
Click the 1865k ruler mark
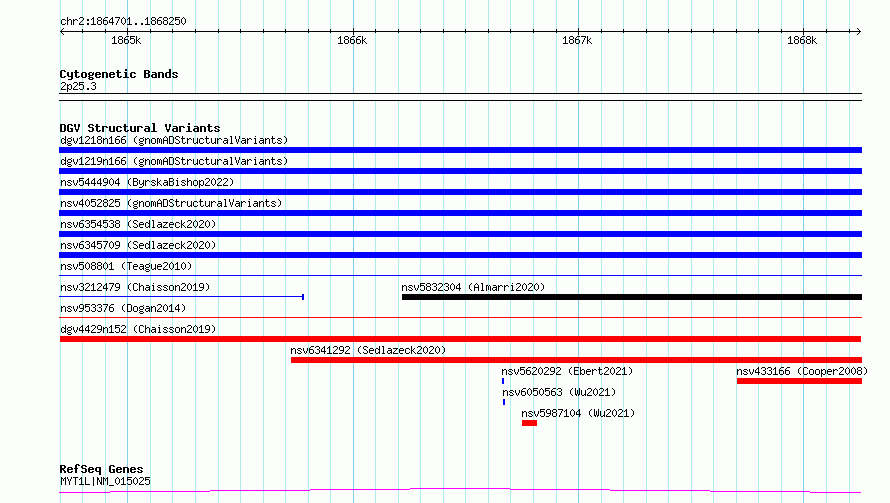126,40
